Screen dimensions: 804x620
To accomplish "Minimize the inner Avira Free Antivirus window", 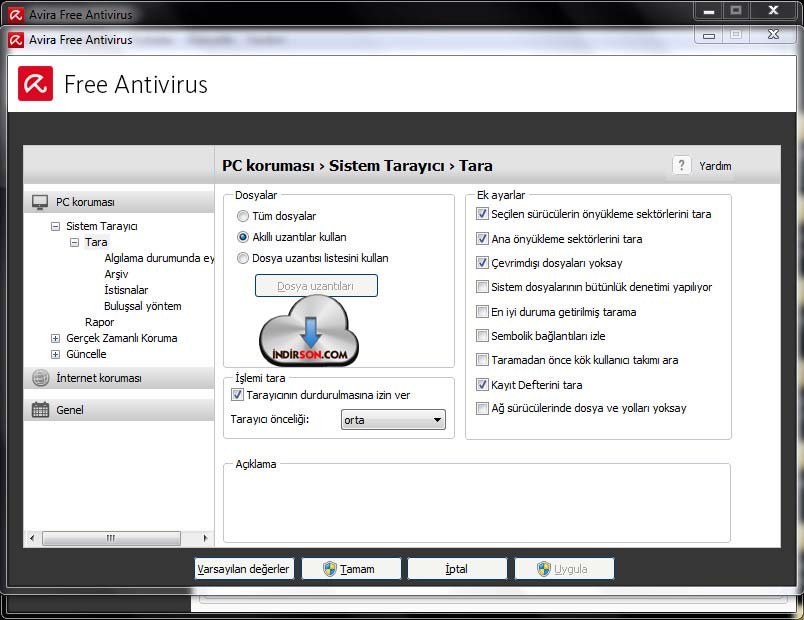I will tap(709, 35).
